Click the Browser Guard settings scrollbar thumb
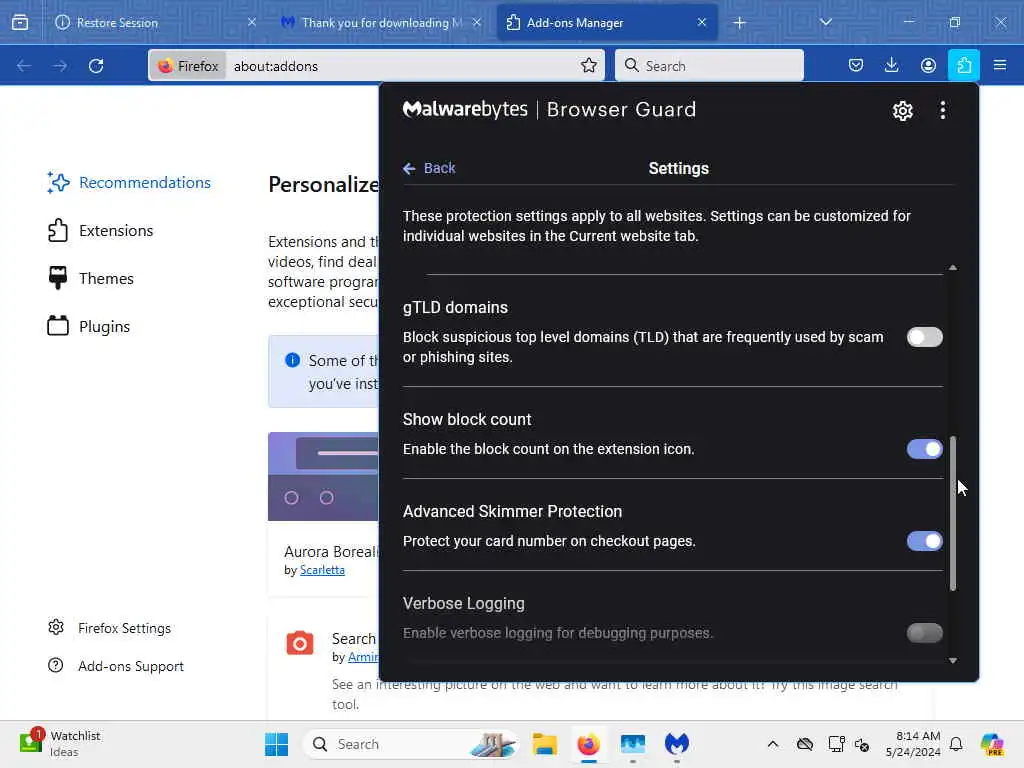The height and width of the screenshot is (768, 1024). click(x=953, y=513)
